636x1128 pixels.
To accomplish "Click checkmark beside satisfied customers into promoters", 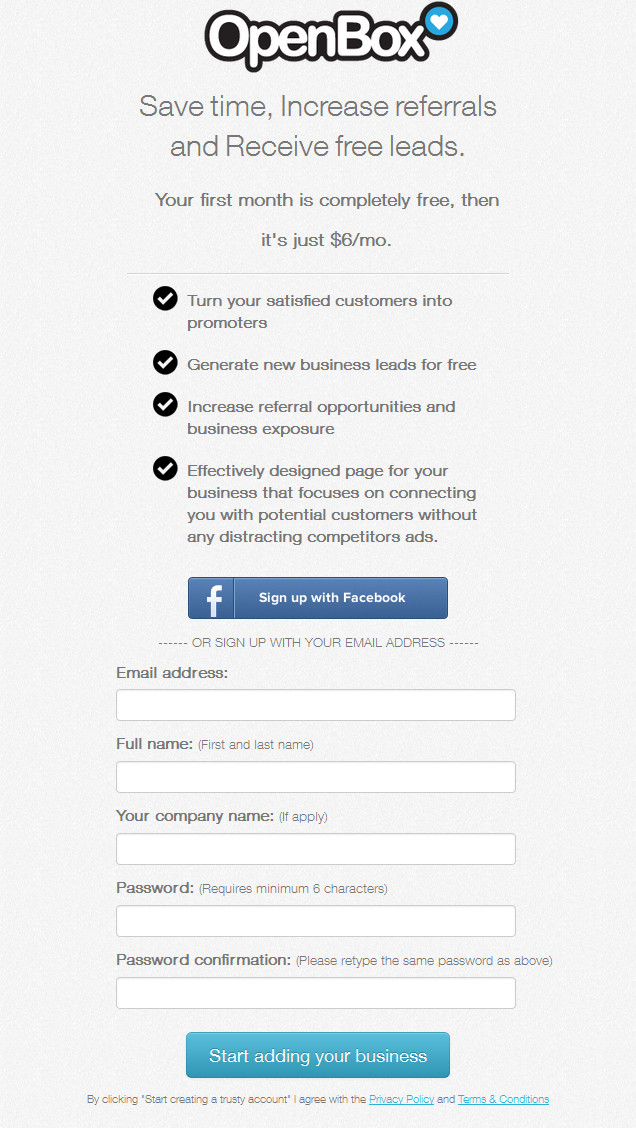I will coord(165,298).
